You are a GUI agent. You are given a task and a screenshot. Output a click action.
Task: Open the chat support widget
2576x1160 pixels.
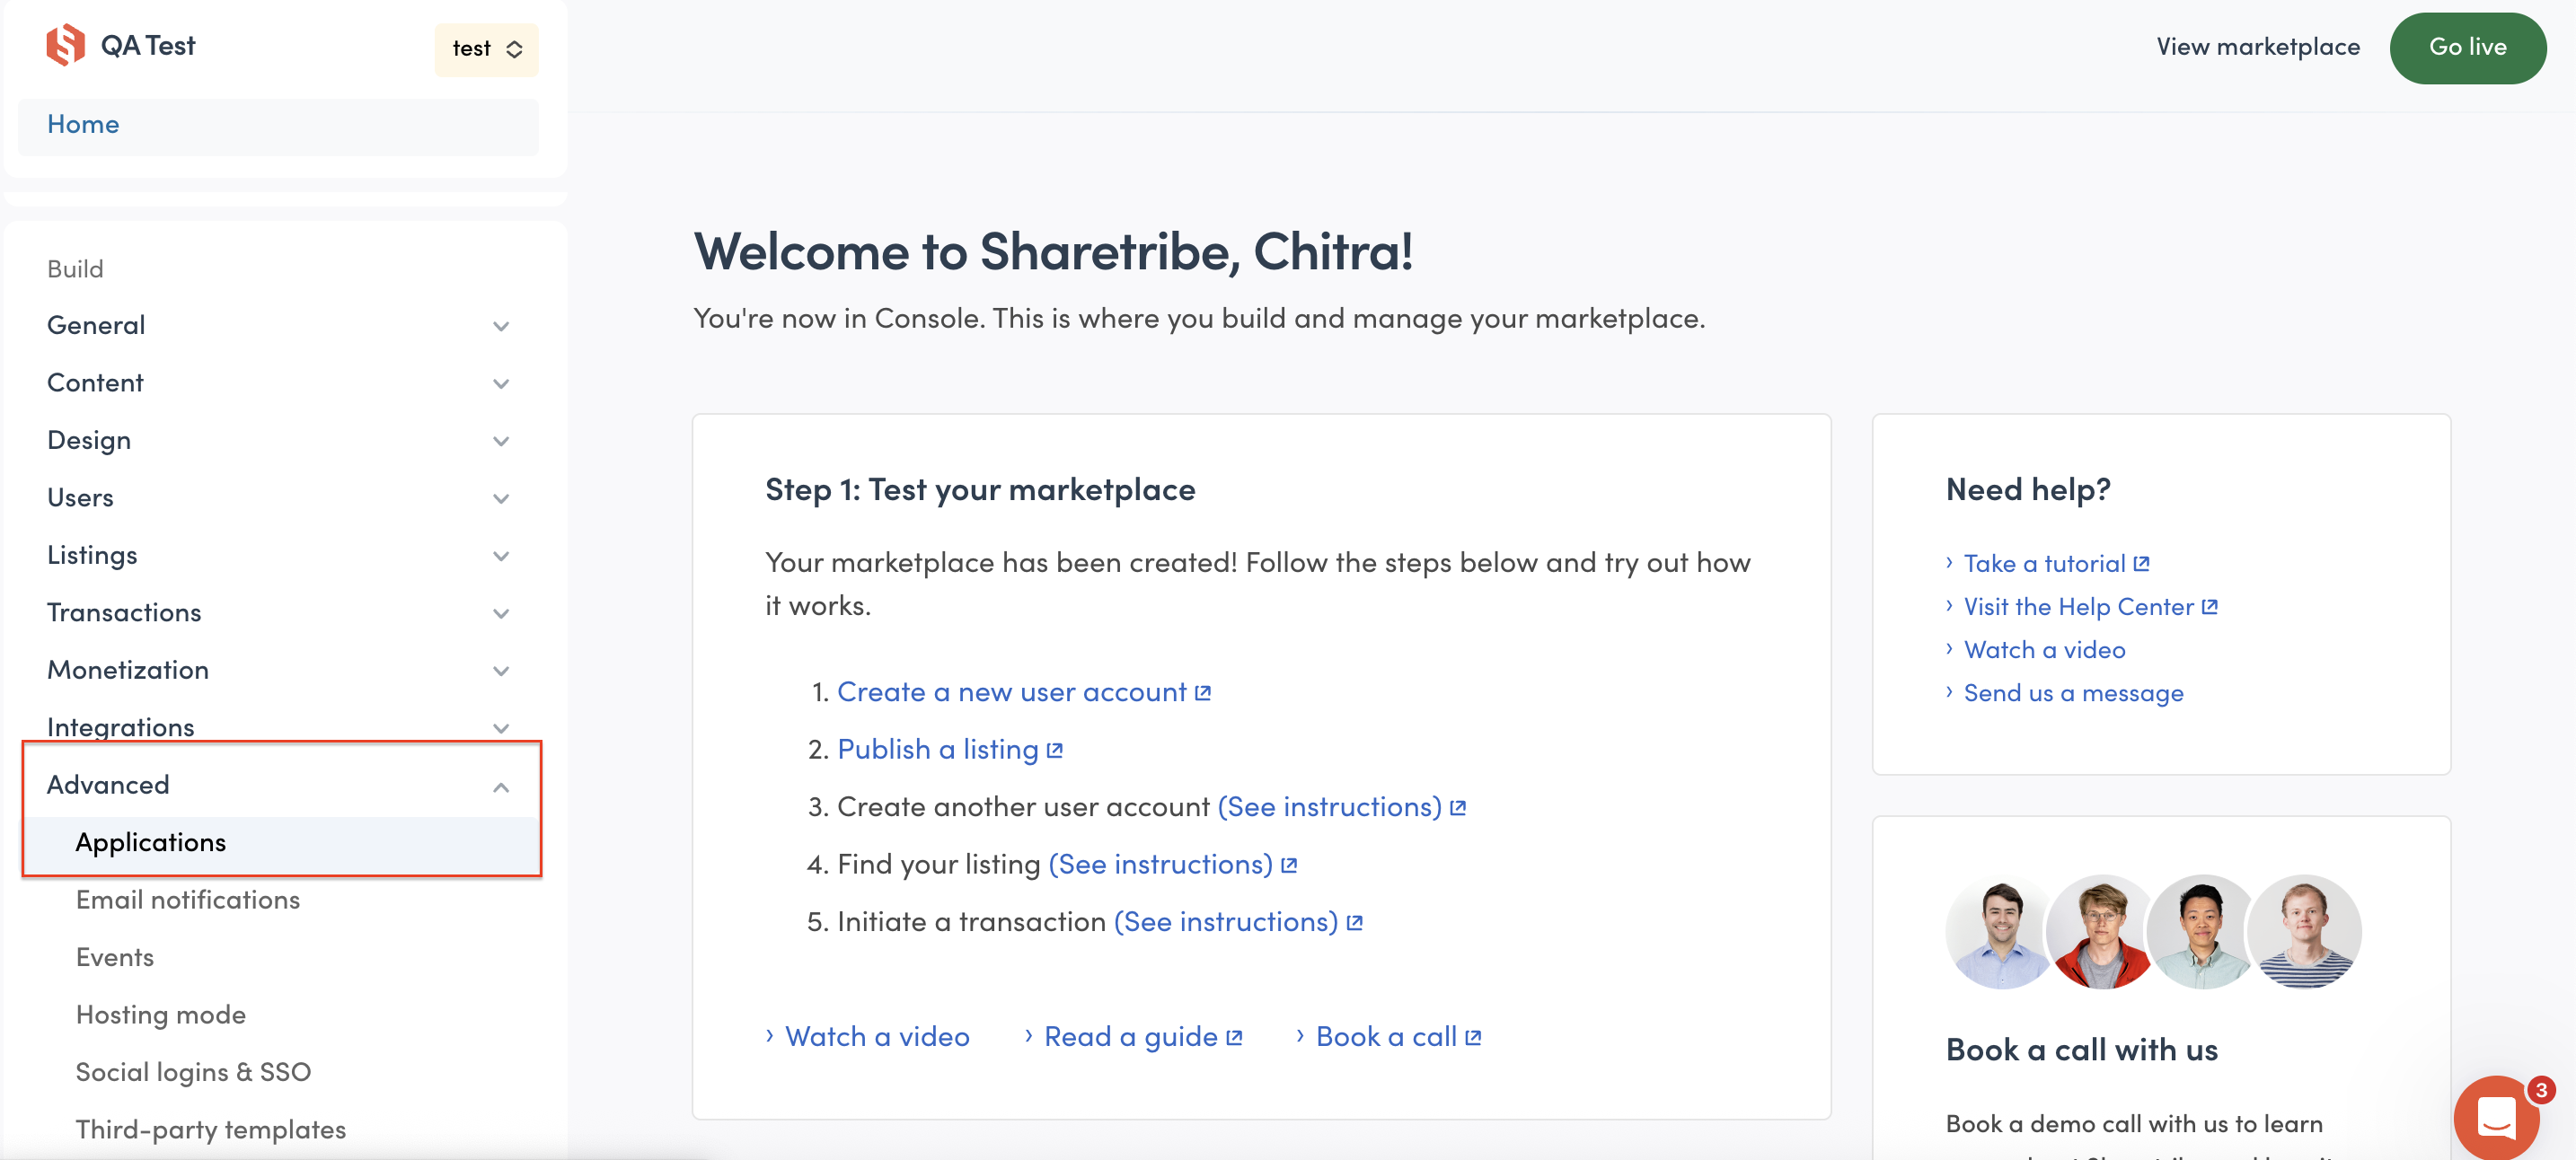pyautogui.click(x=2496, y=1117)
